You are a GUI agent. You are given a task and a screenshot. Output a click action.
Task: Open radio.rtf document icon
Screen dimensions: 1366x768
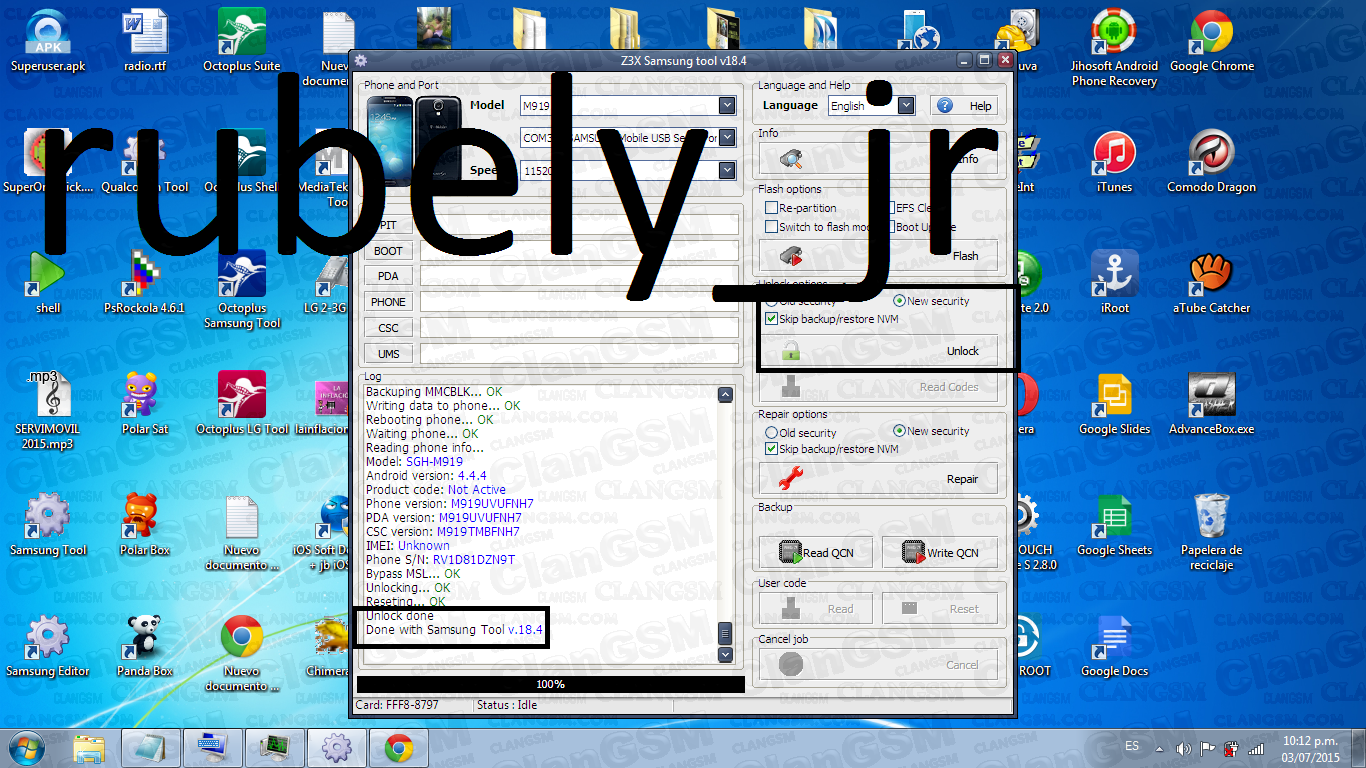(x=145, y=41)
